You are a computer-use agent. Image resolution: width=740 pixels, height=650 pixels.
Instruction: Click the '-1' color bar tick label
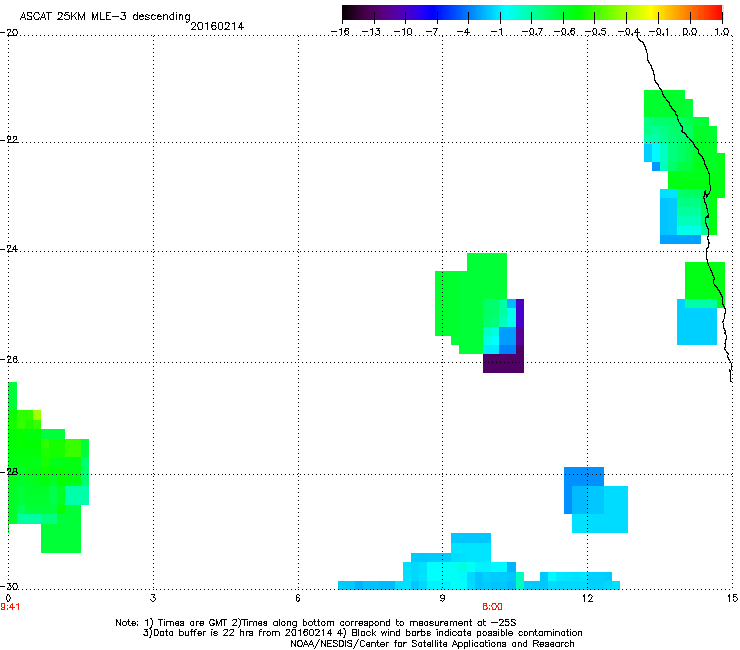[497, 32]
